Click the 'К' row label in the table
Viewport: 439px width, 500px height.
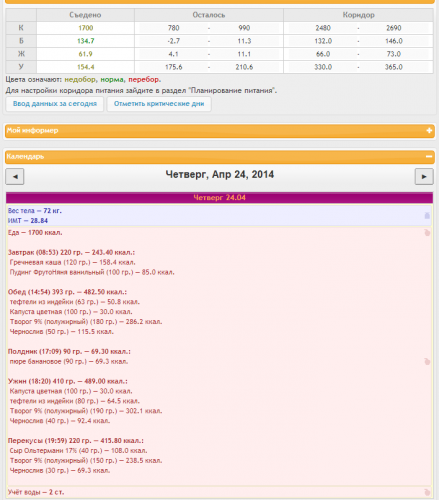point(21,28)
